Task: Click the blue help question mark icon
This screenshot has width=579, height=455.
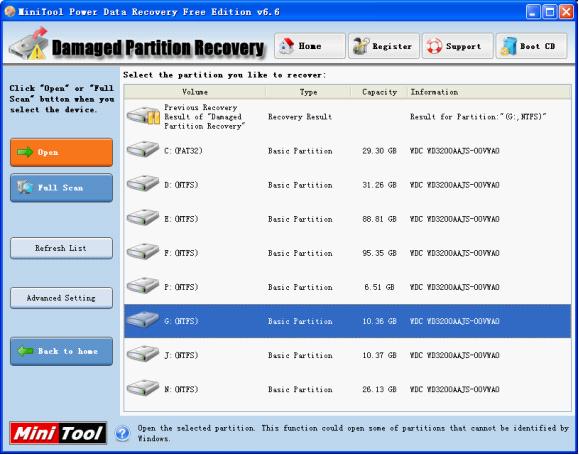Action: click(x=122, y=433)
